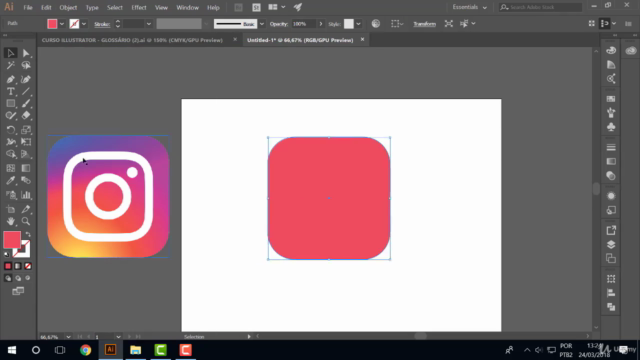640x360 pixels.
Task: Activate the Line Segment tool
Action: (x=26, y=91)
